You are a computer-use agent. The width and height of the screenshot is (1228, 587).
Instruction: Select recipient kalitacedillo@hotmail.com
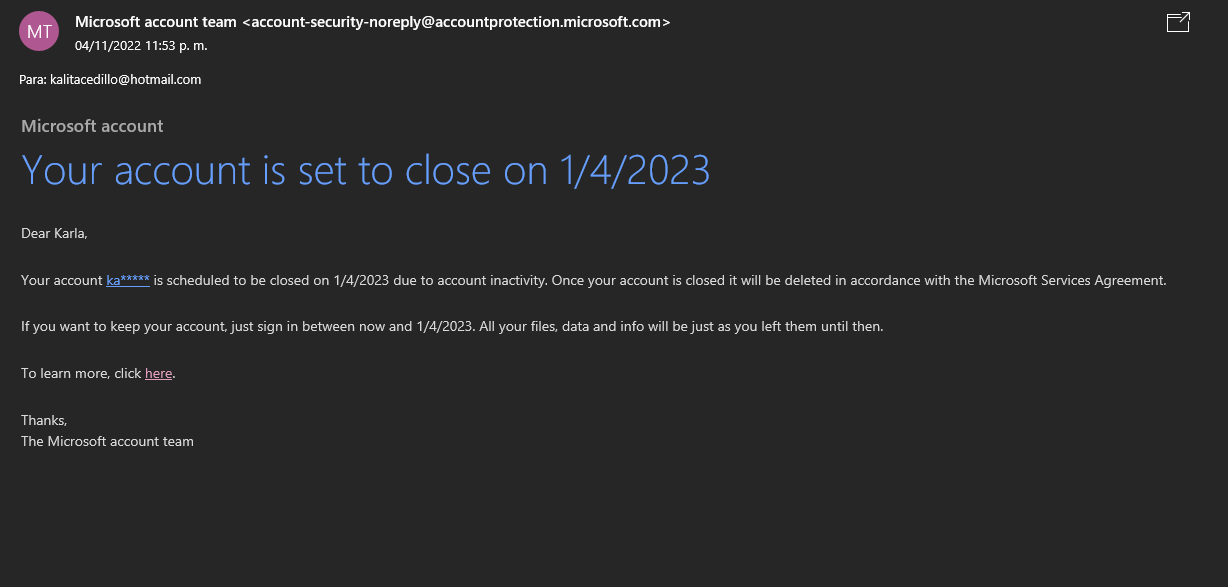[x=126, y=79]
